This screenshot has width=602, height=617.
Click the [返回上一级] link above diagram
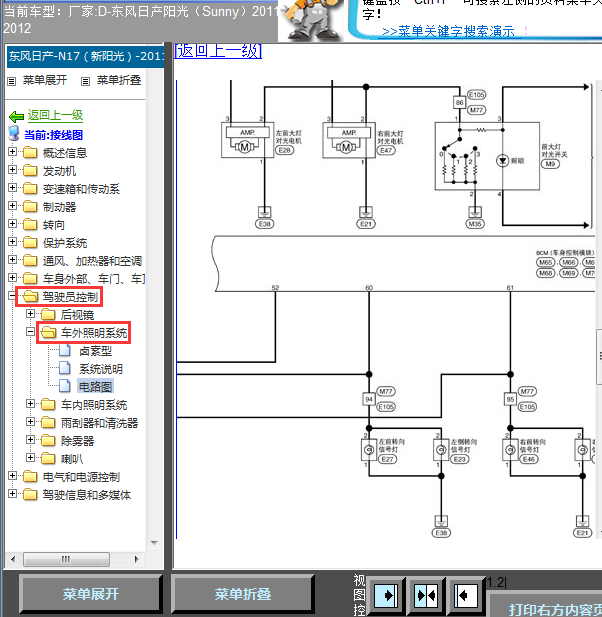(x=218, y=51)
